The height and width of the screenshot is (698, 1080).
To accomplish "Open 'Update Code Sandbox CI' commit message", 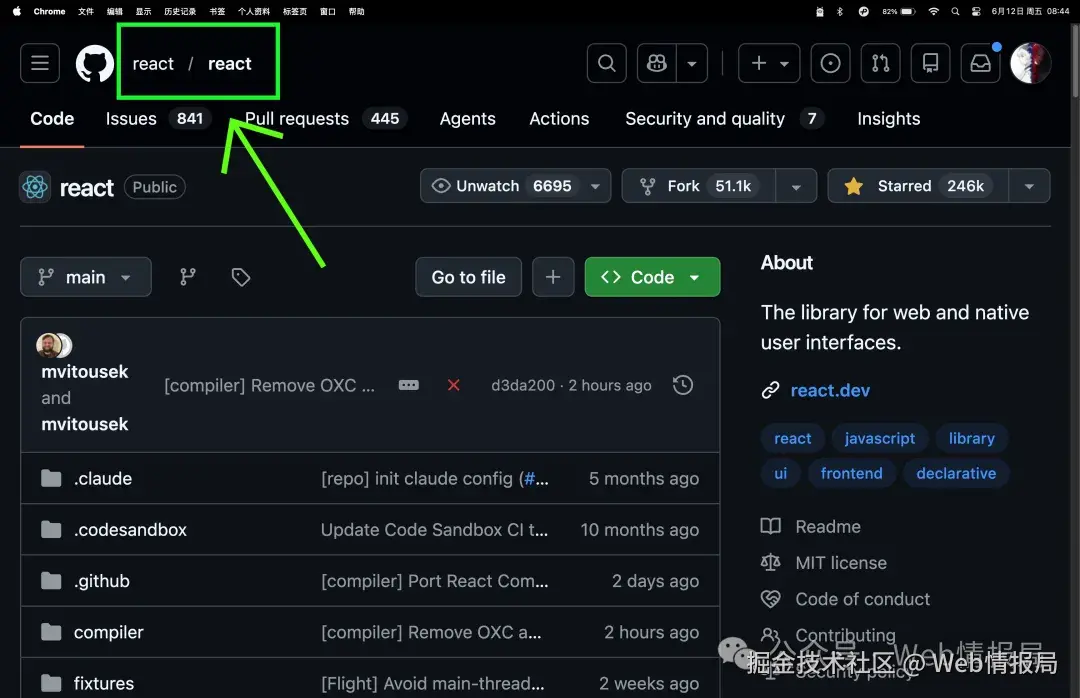I will tap(435, 529).
